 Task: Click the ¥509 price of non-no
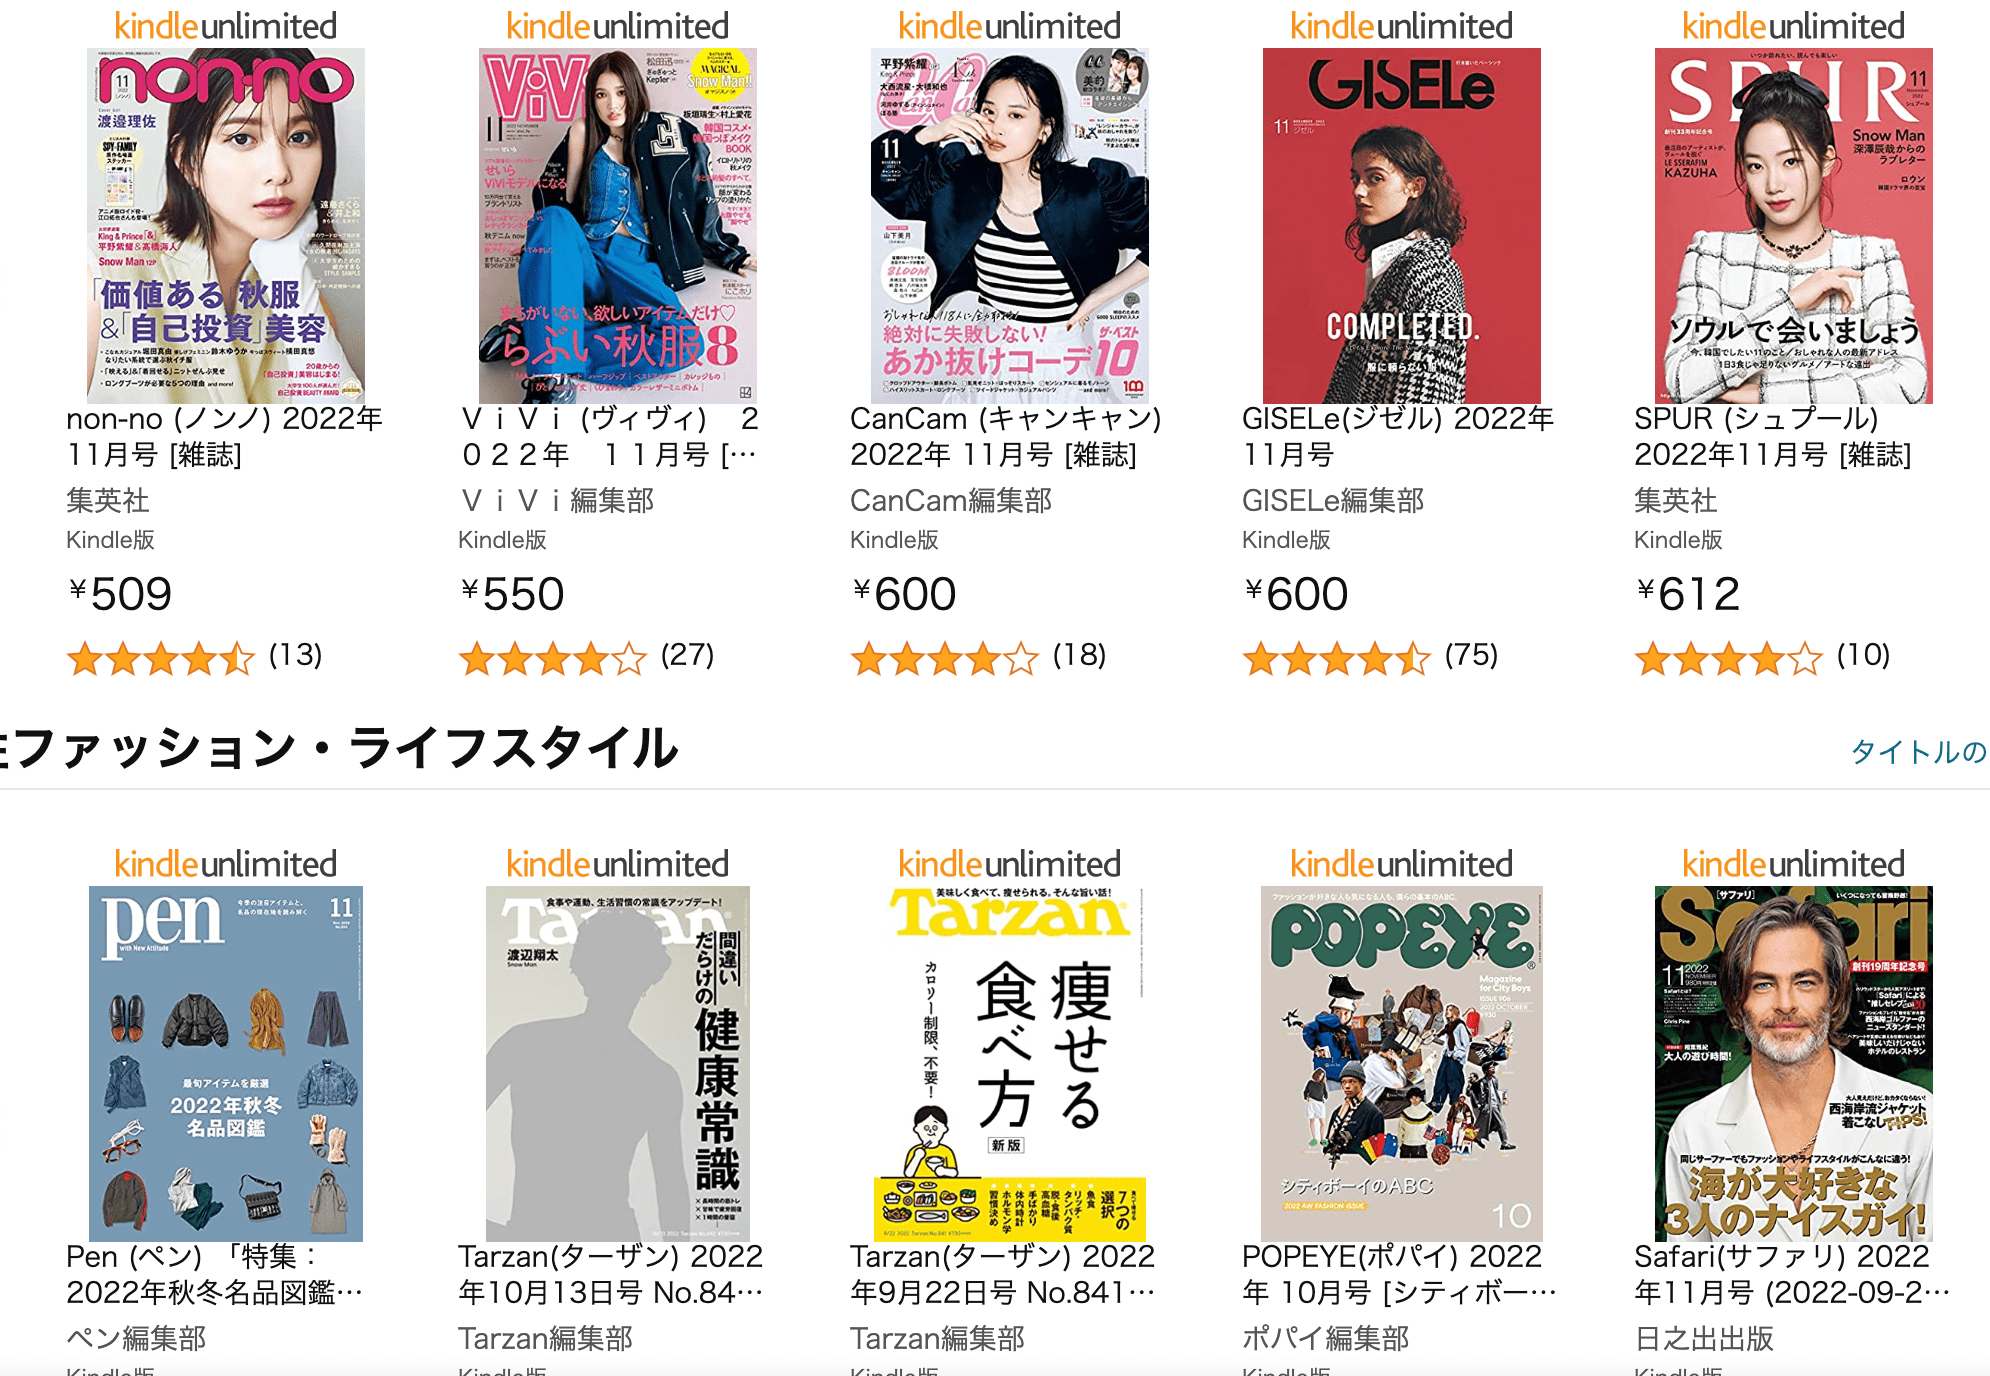point(120,594)
